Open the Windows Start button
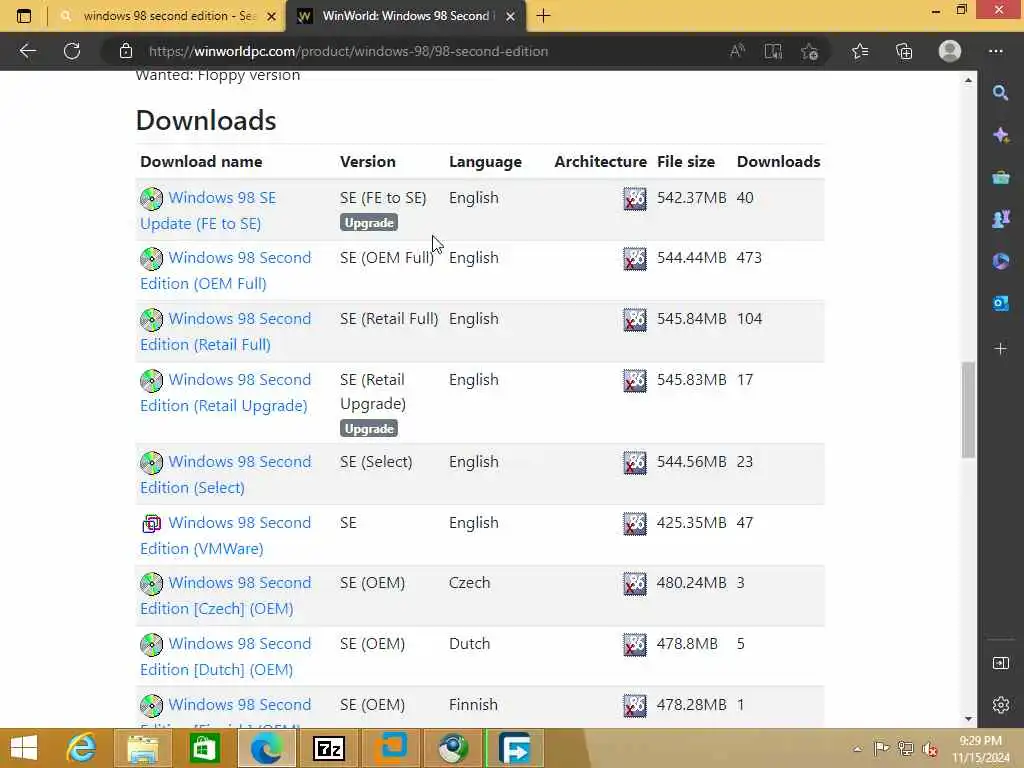 24,748
